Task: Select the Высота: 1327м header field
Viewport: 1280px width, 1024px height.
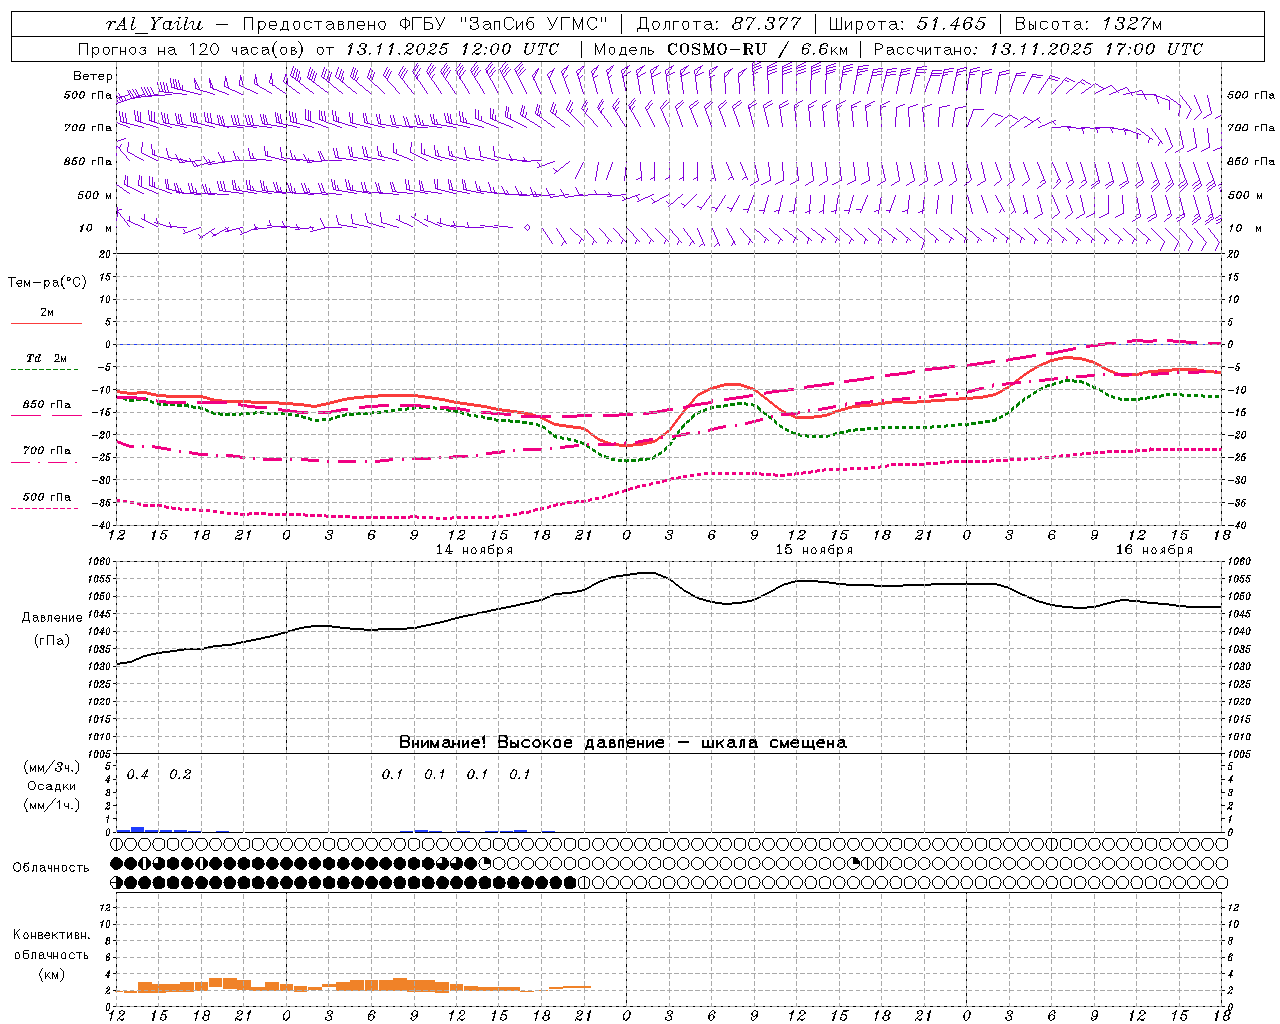Action: (1088, 24)
